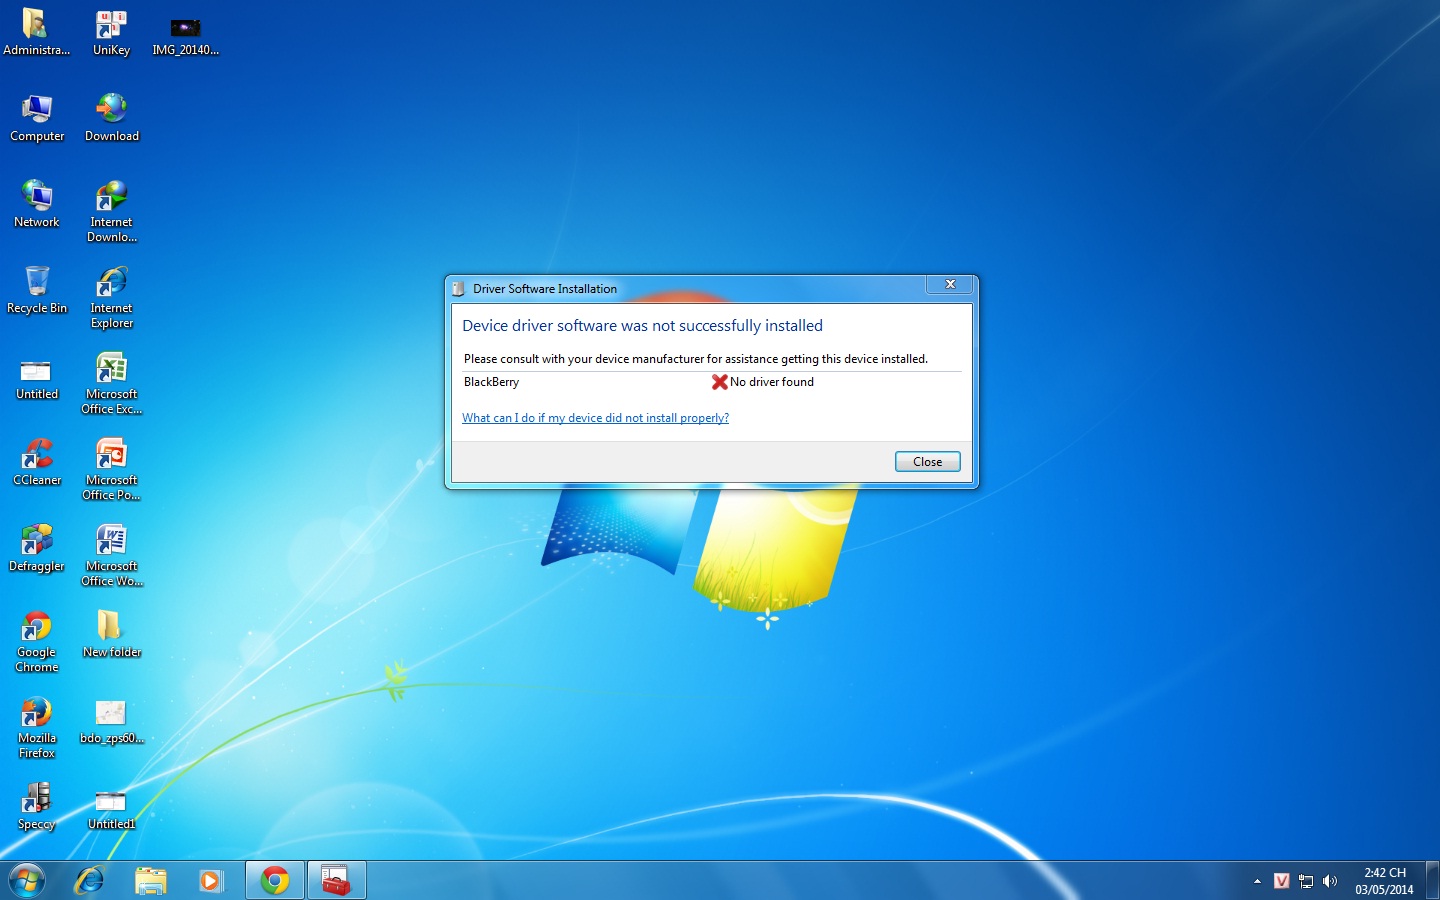Open the Windows Start menu

coord(27,881)
